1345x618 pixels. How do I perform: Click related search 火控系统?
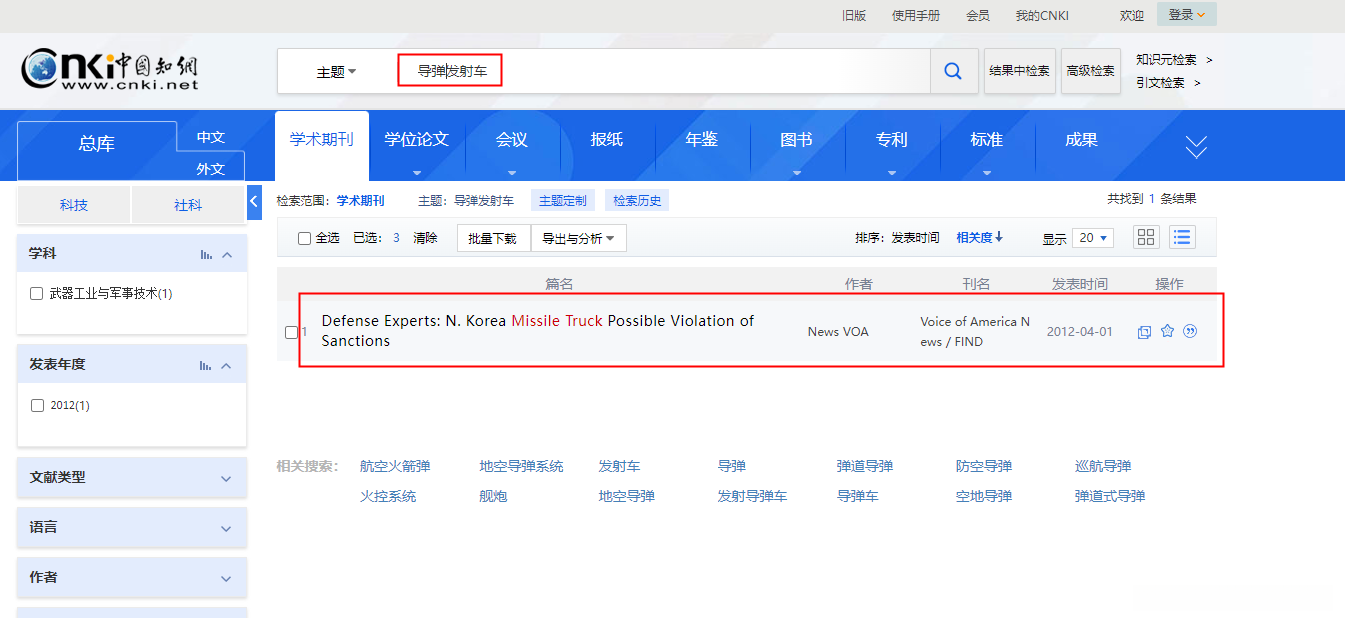[388, 496]
